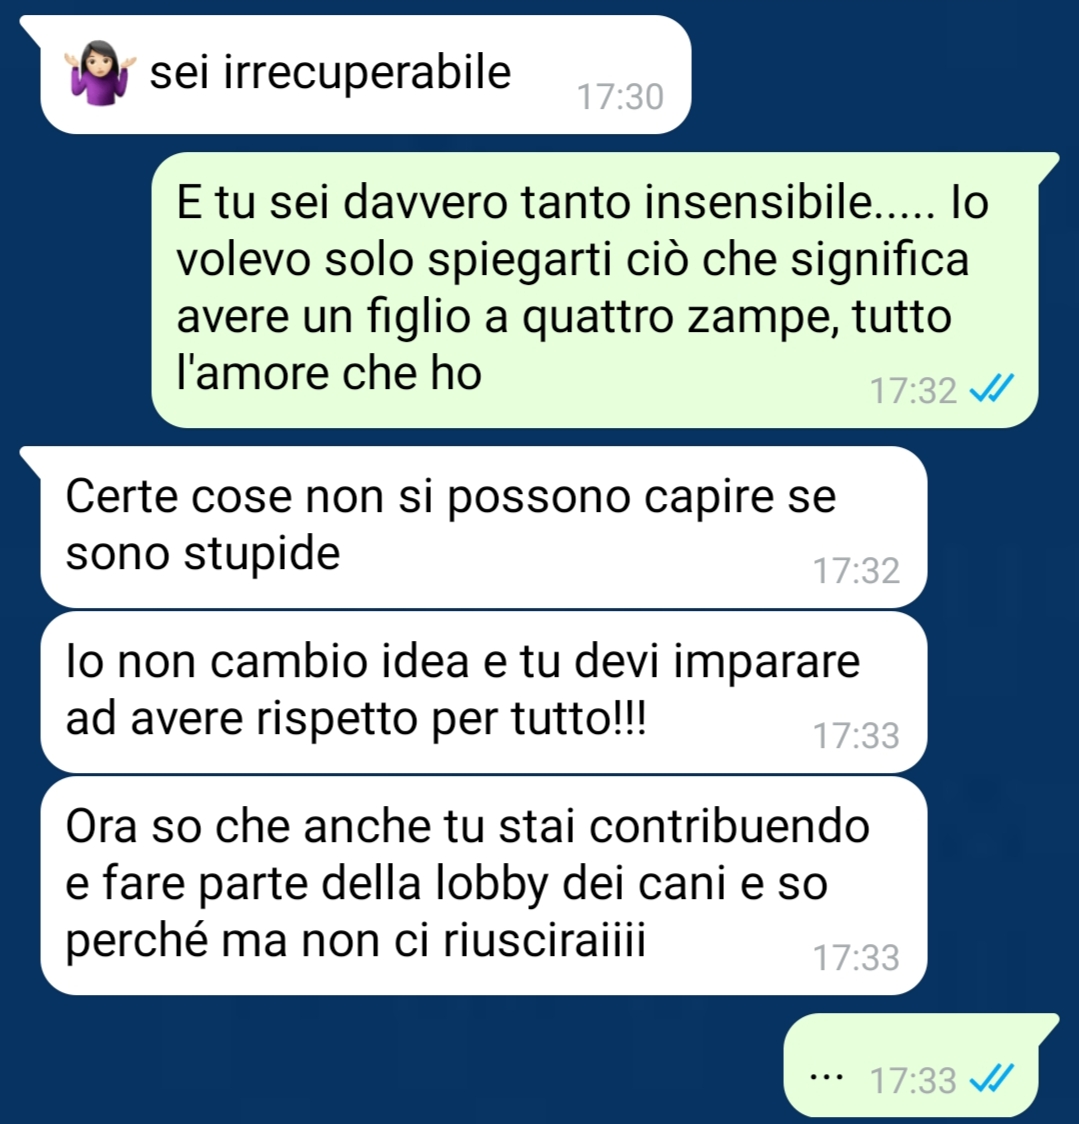Select the "lobby dei cani" message bubble
Image resolution: width=1079 pixels, height=1124 pixels.
pos(484,885)
